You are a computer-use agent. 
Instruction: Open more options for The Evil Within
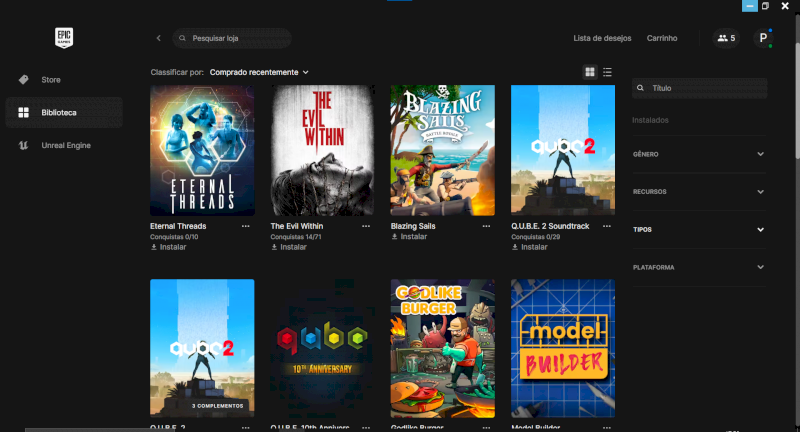pos(366,226)
